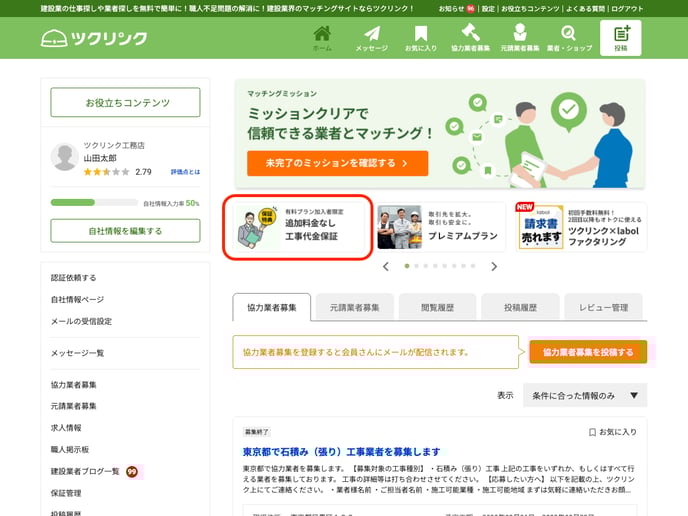Click 自社情報を編集する button
The height and width of the screenshot is (516, 688).
pyautogui.click(x=125, y=231)
